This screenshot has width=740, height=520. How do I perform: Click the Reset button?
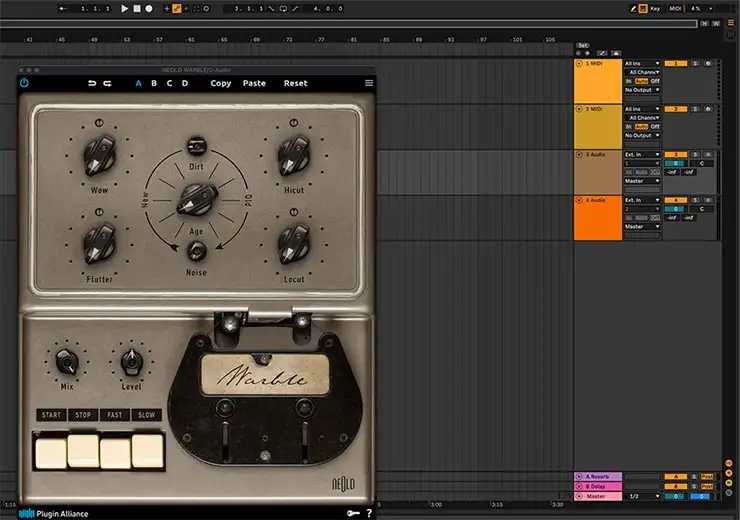pos(295,83)
